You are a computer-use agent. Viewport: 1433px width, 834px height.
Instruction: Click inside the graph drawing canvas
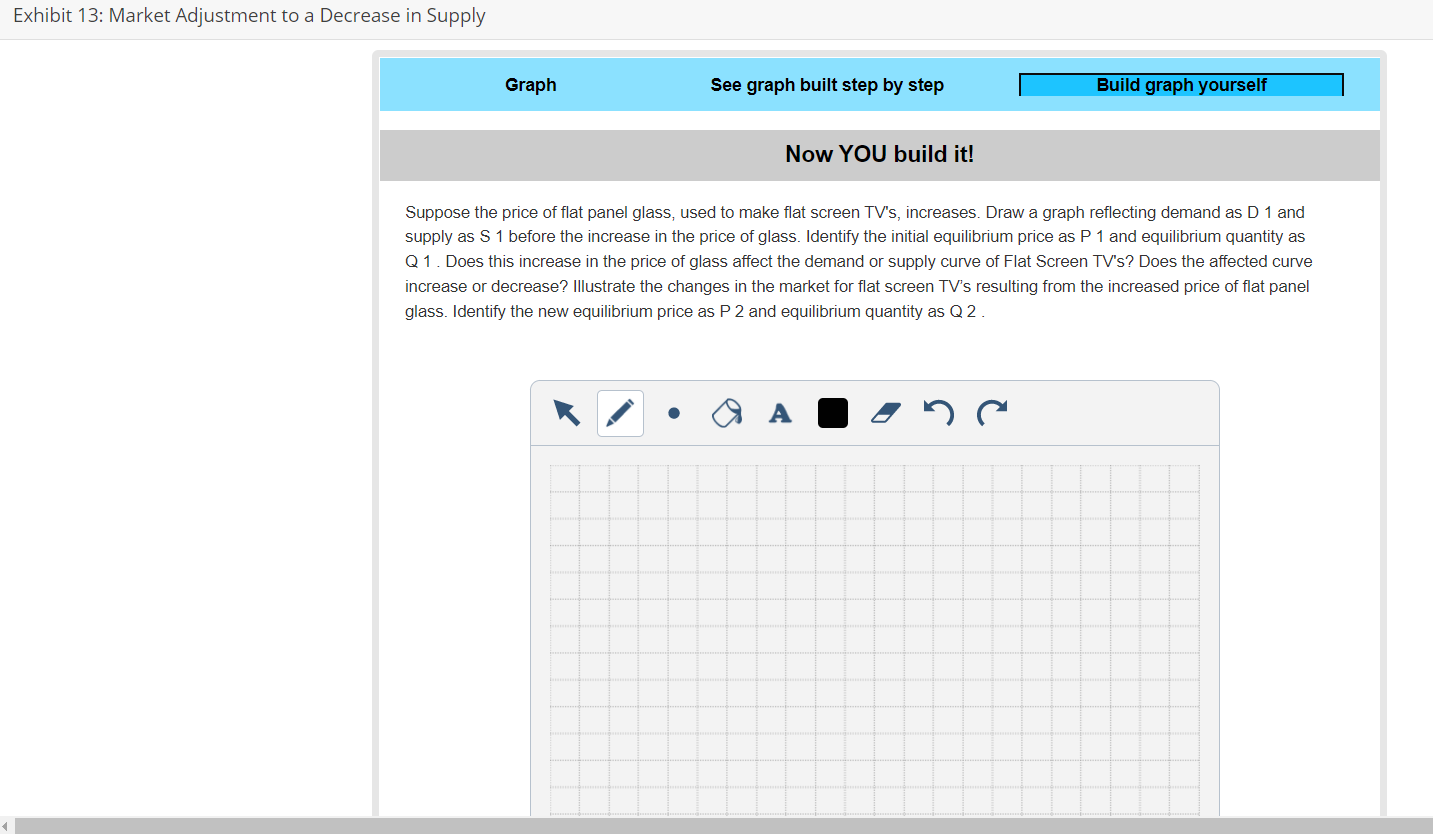click(x=875, y=640)
